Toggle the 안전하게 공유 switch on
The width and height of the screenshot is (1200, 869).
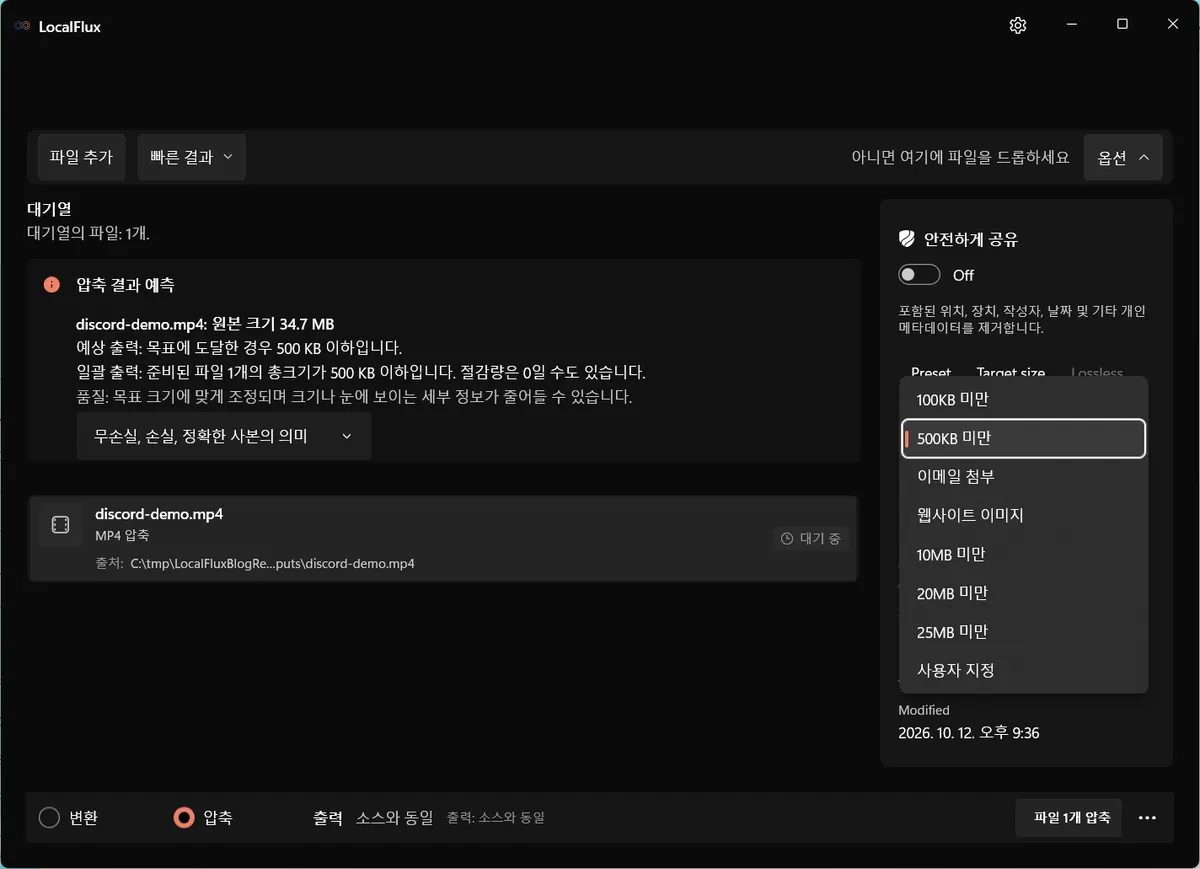919,275
